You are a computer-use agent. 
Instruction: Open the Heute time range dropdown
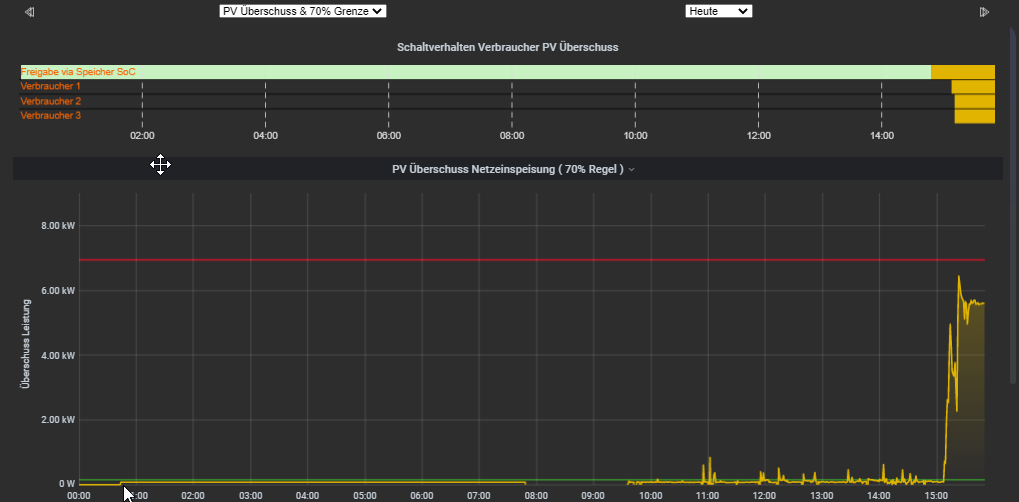[x=719, y=11]
